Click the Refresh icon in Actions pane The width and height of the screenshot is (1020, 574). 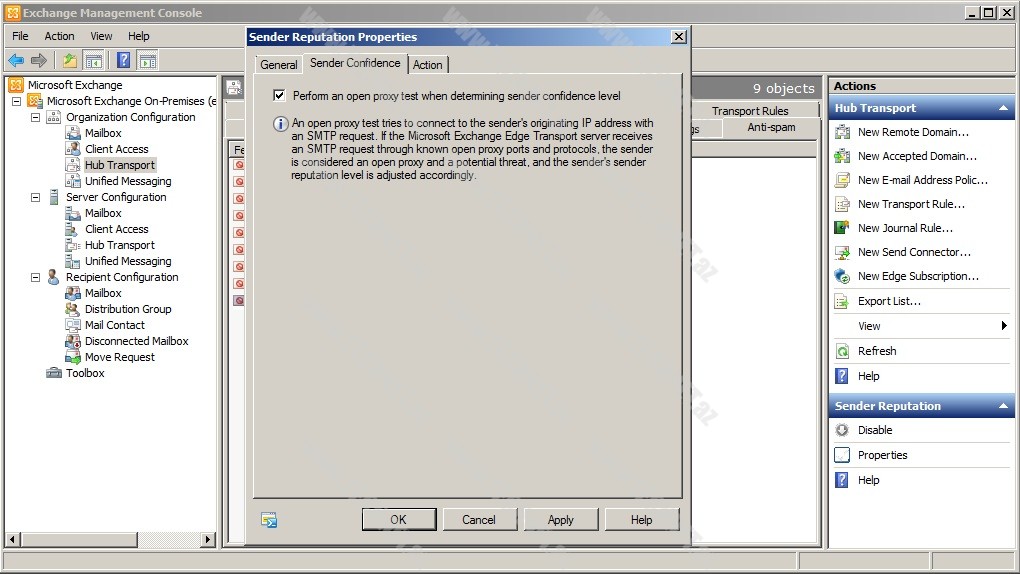[842, 351]
